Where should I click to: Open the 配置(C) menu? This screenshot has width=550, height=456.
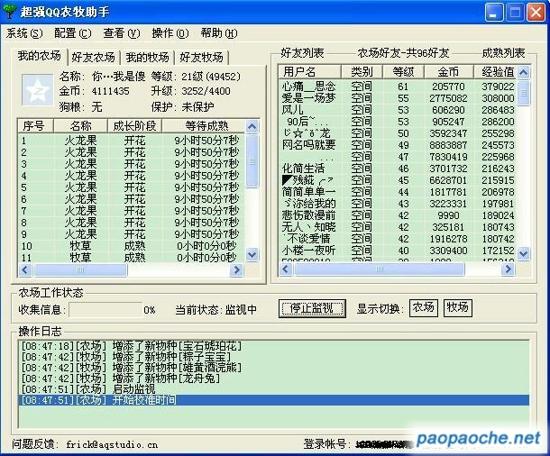coord(73,33)
